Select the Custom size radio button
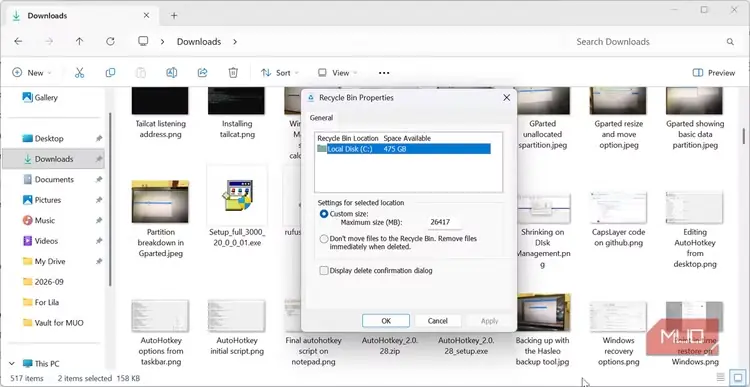 (x=324, y=214)
